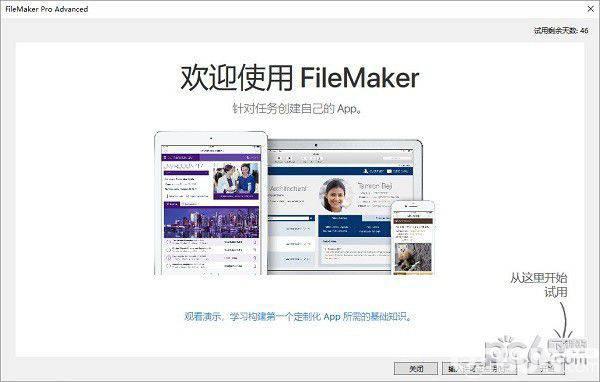Open the demo link about building first custom App
The height and width of the screenshot is (382, 600).
pos(298,317)
